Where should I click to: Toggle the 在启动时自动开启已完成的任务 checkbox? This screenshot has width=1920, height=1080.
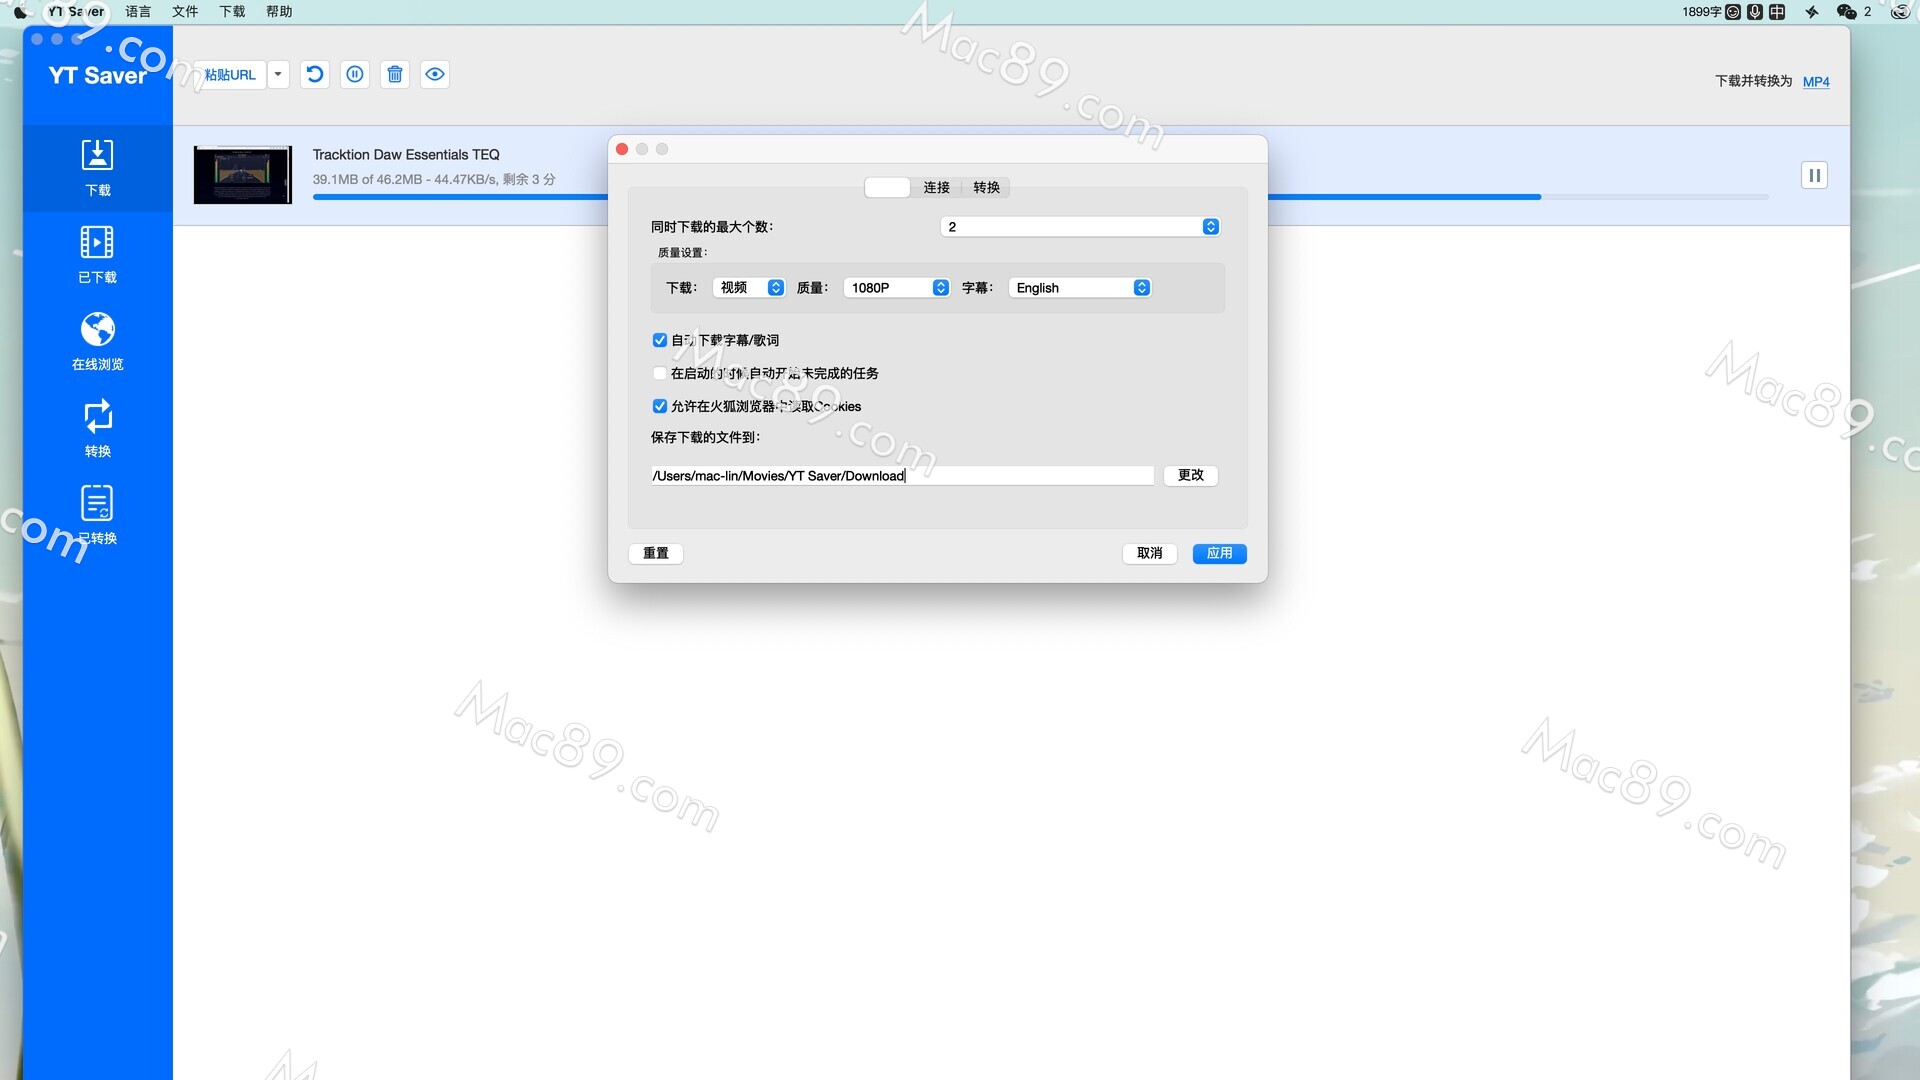(659, 373)
